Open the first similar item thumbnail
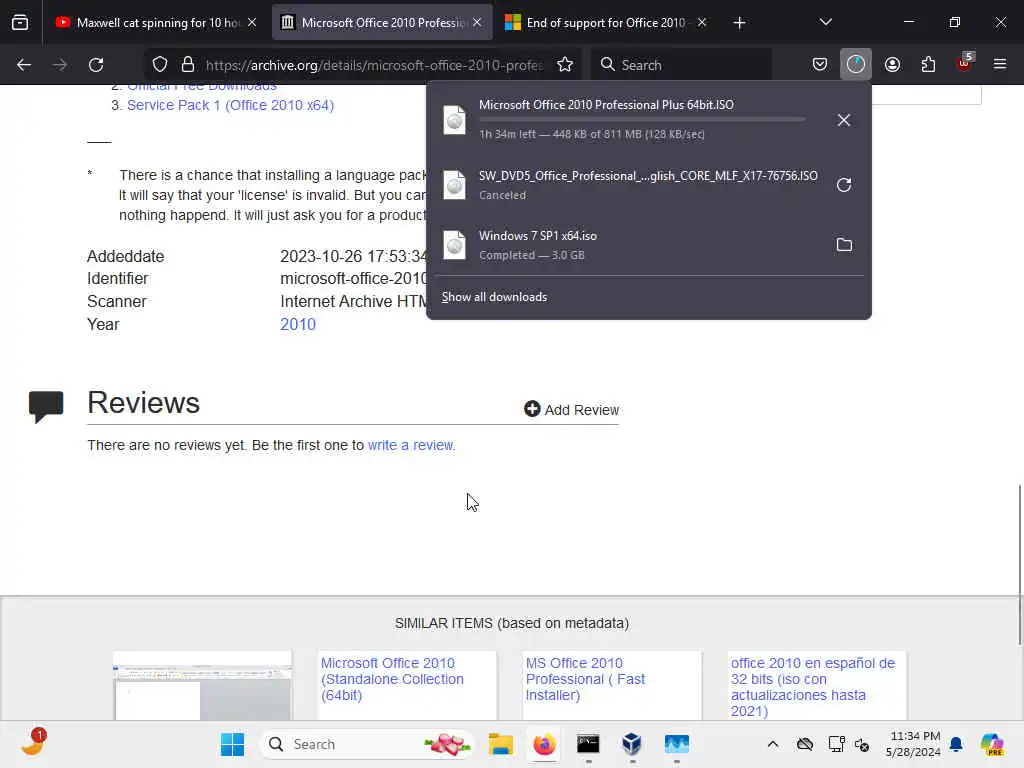1024x768 pixels. point(202,686)
